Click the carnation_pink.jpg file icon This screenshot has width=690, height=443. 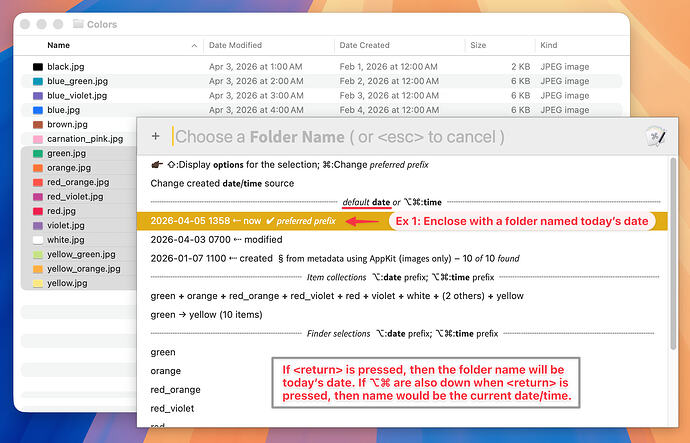click(38, 139)
